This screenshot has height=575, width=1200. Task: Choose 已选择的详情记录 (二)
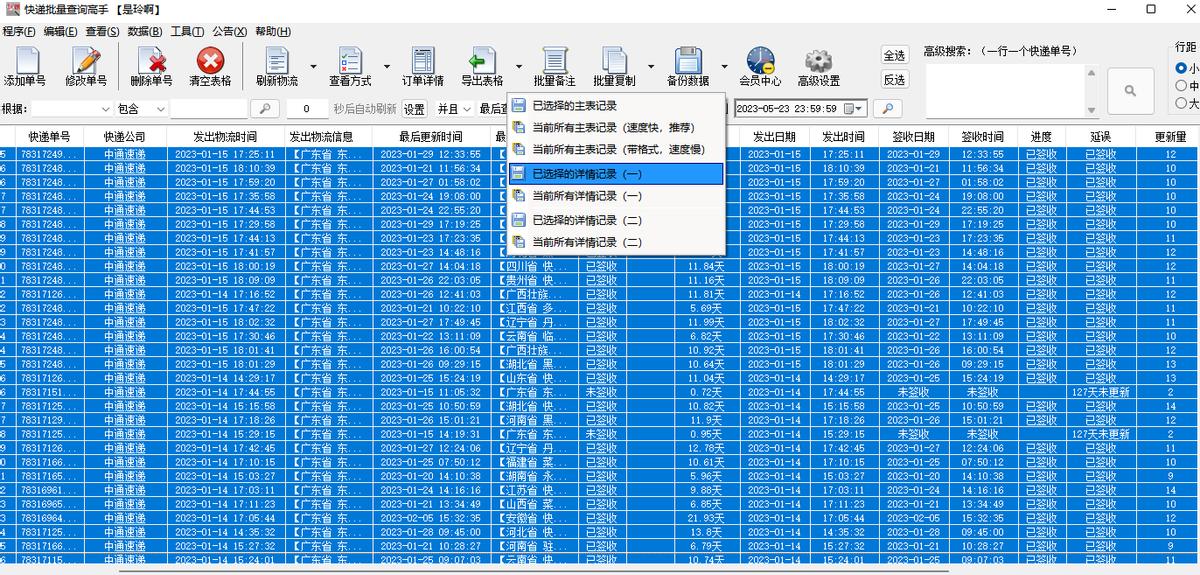(615, 220)
